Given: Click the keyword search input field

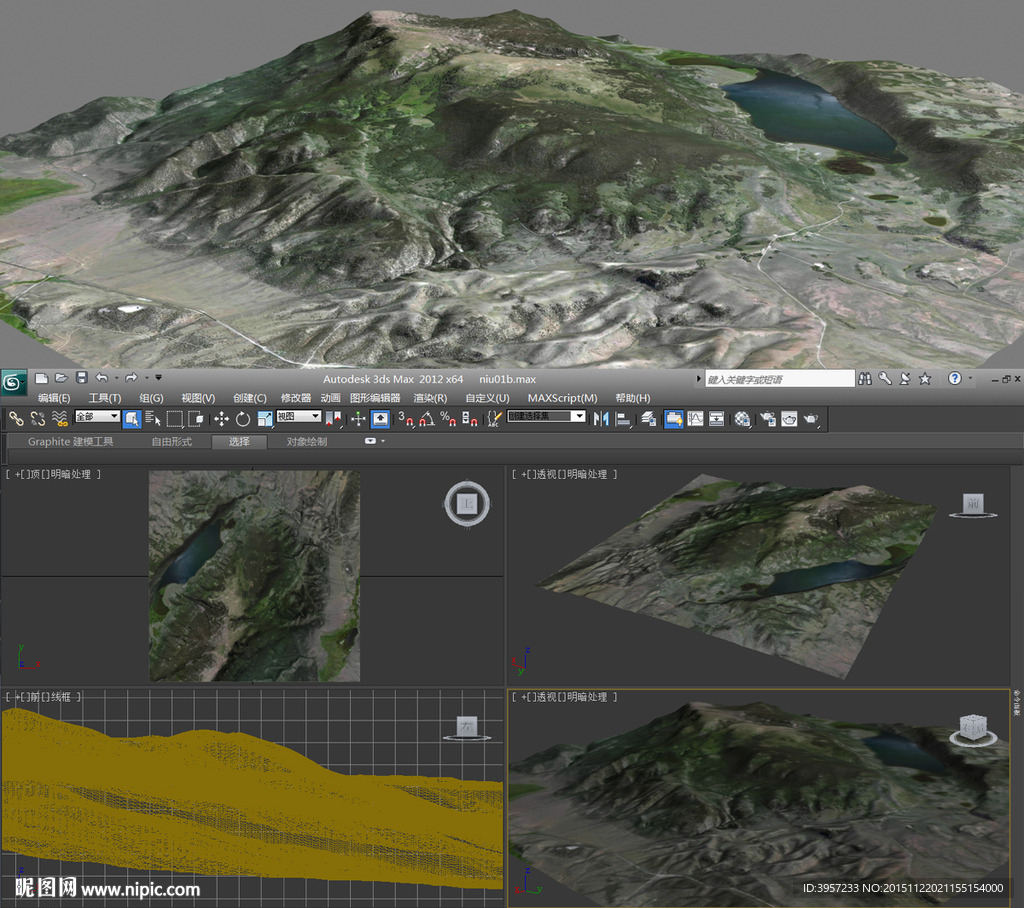Looking at the screenshot, I should tap(780, 379).
